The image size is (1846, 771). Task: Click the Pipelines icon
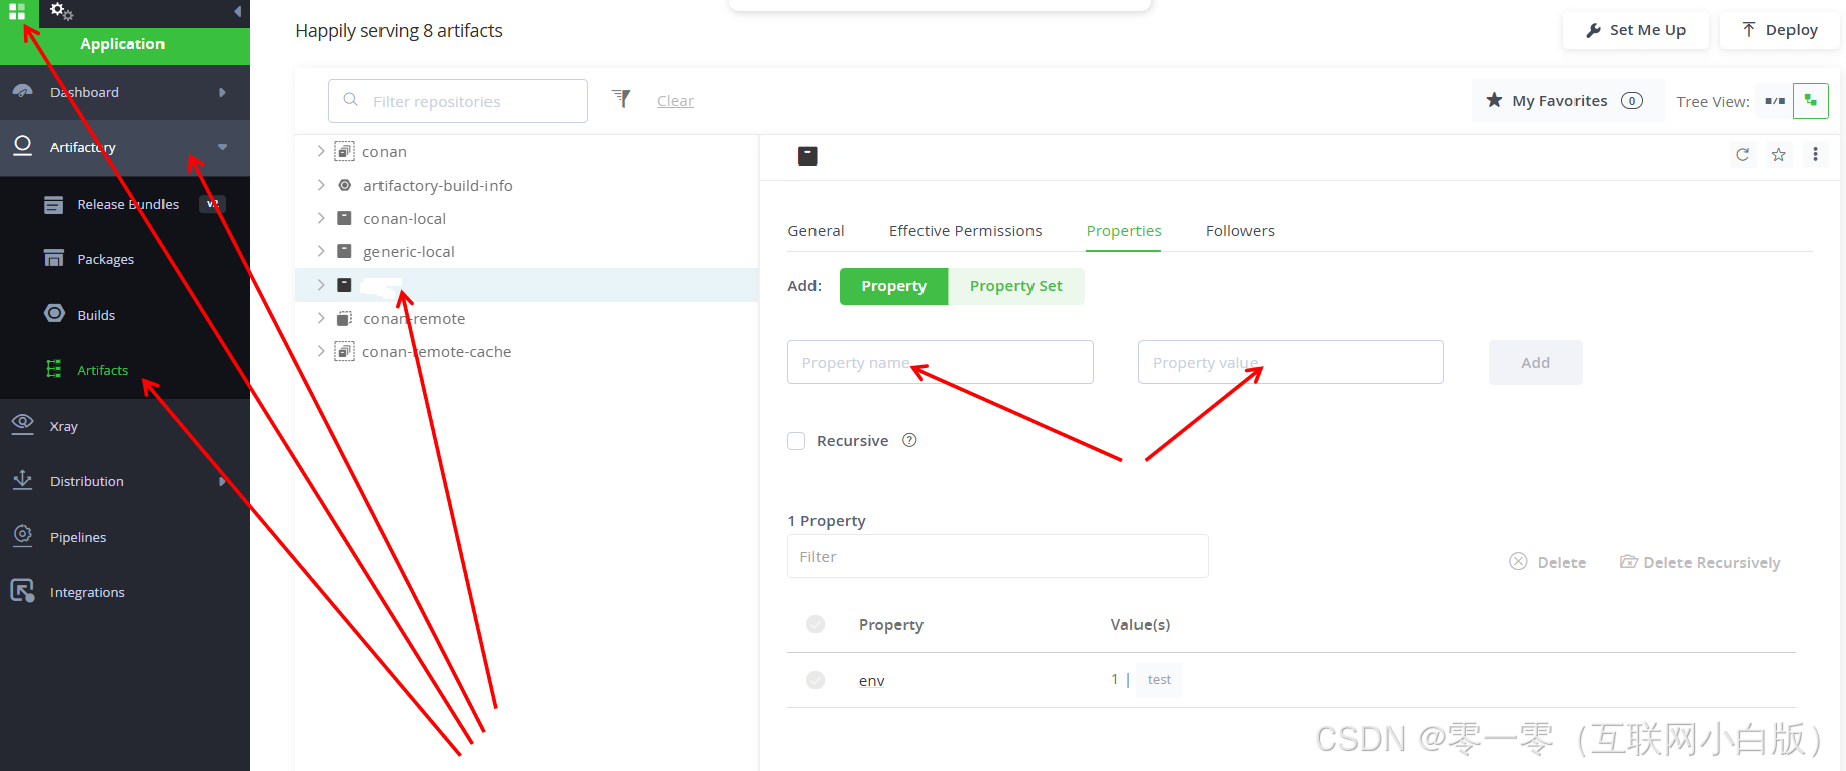tap(22, 535)
